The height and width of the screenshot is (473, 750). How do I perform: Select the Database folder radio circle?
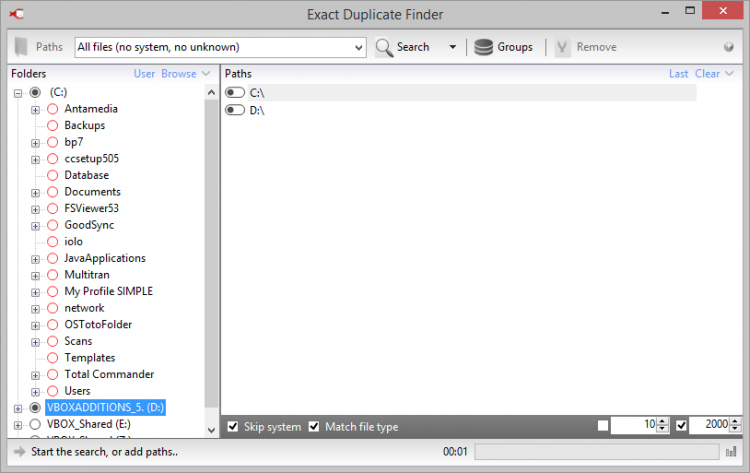point(53,175)
